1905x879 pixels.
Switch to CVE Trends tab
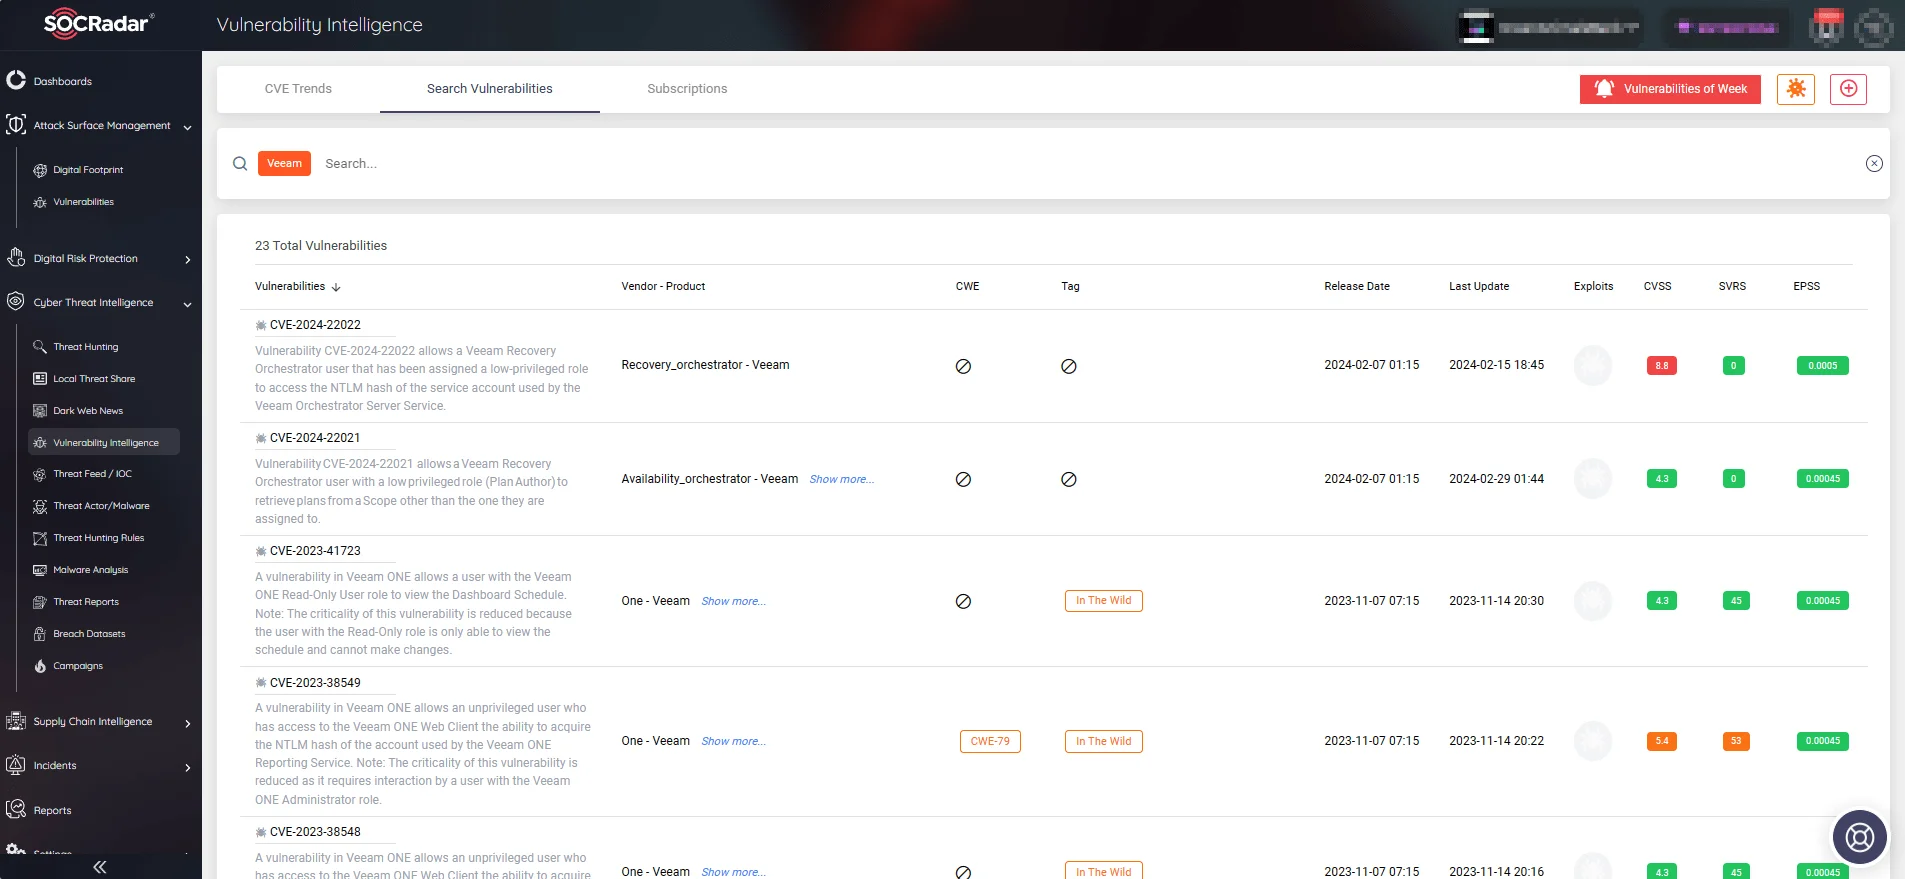click(298, 89)
